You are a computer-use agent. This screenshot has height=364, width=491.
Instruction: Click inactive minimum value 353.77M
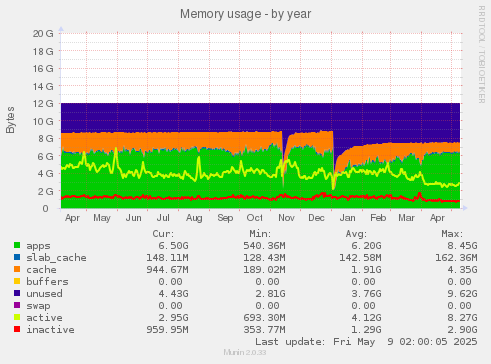tap(264, 330)
